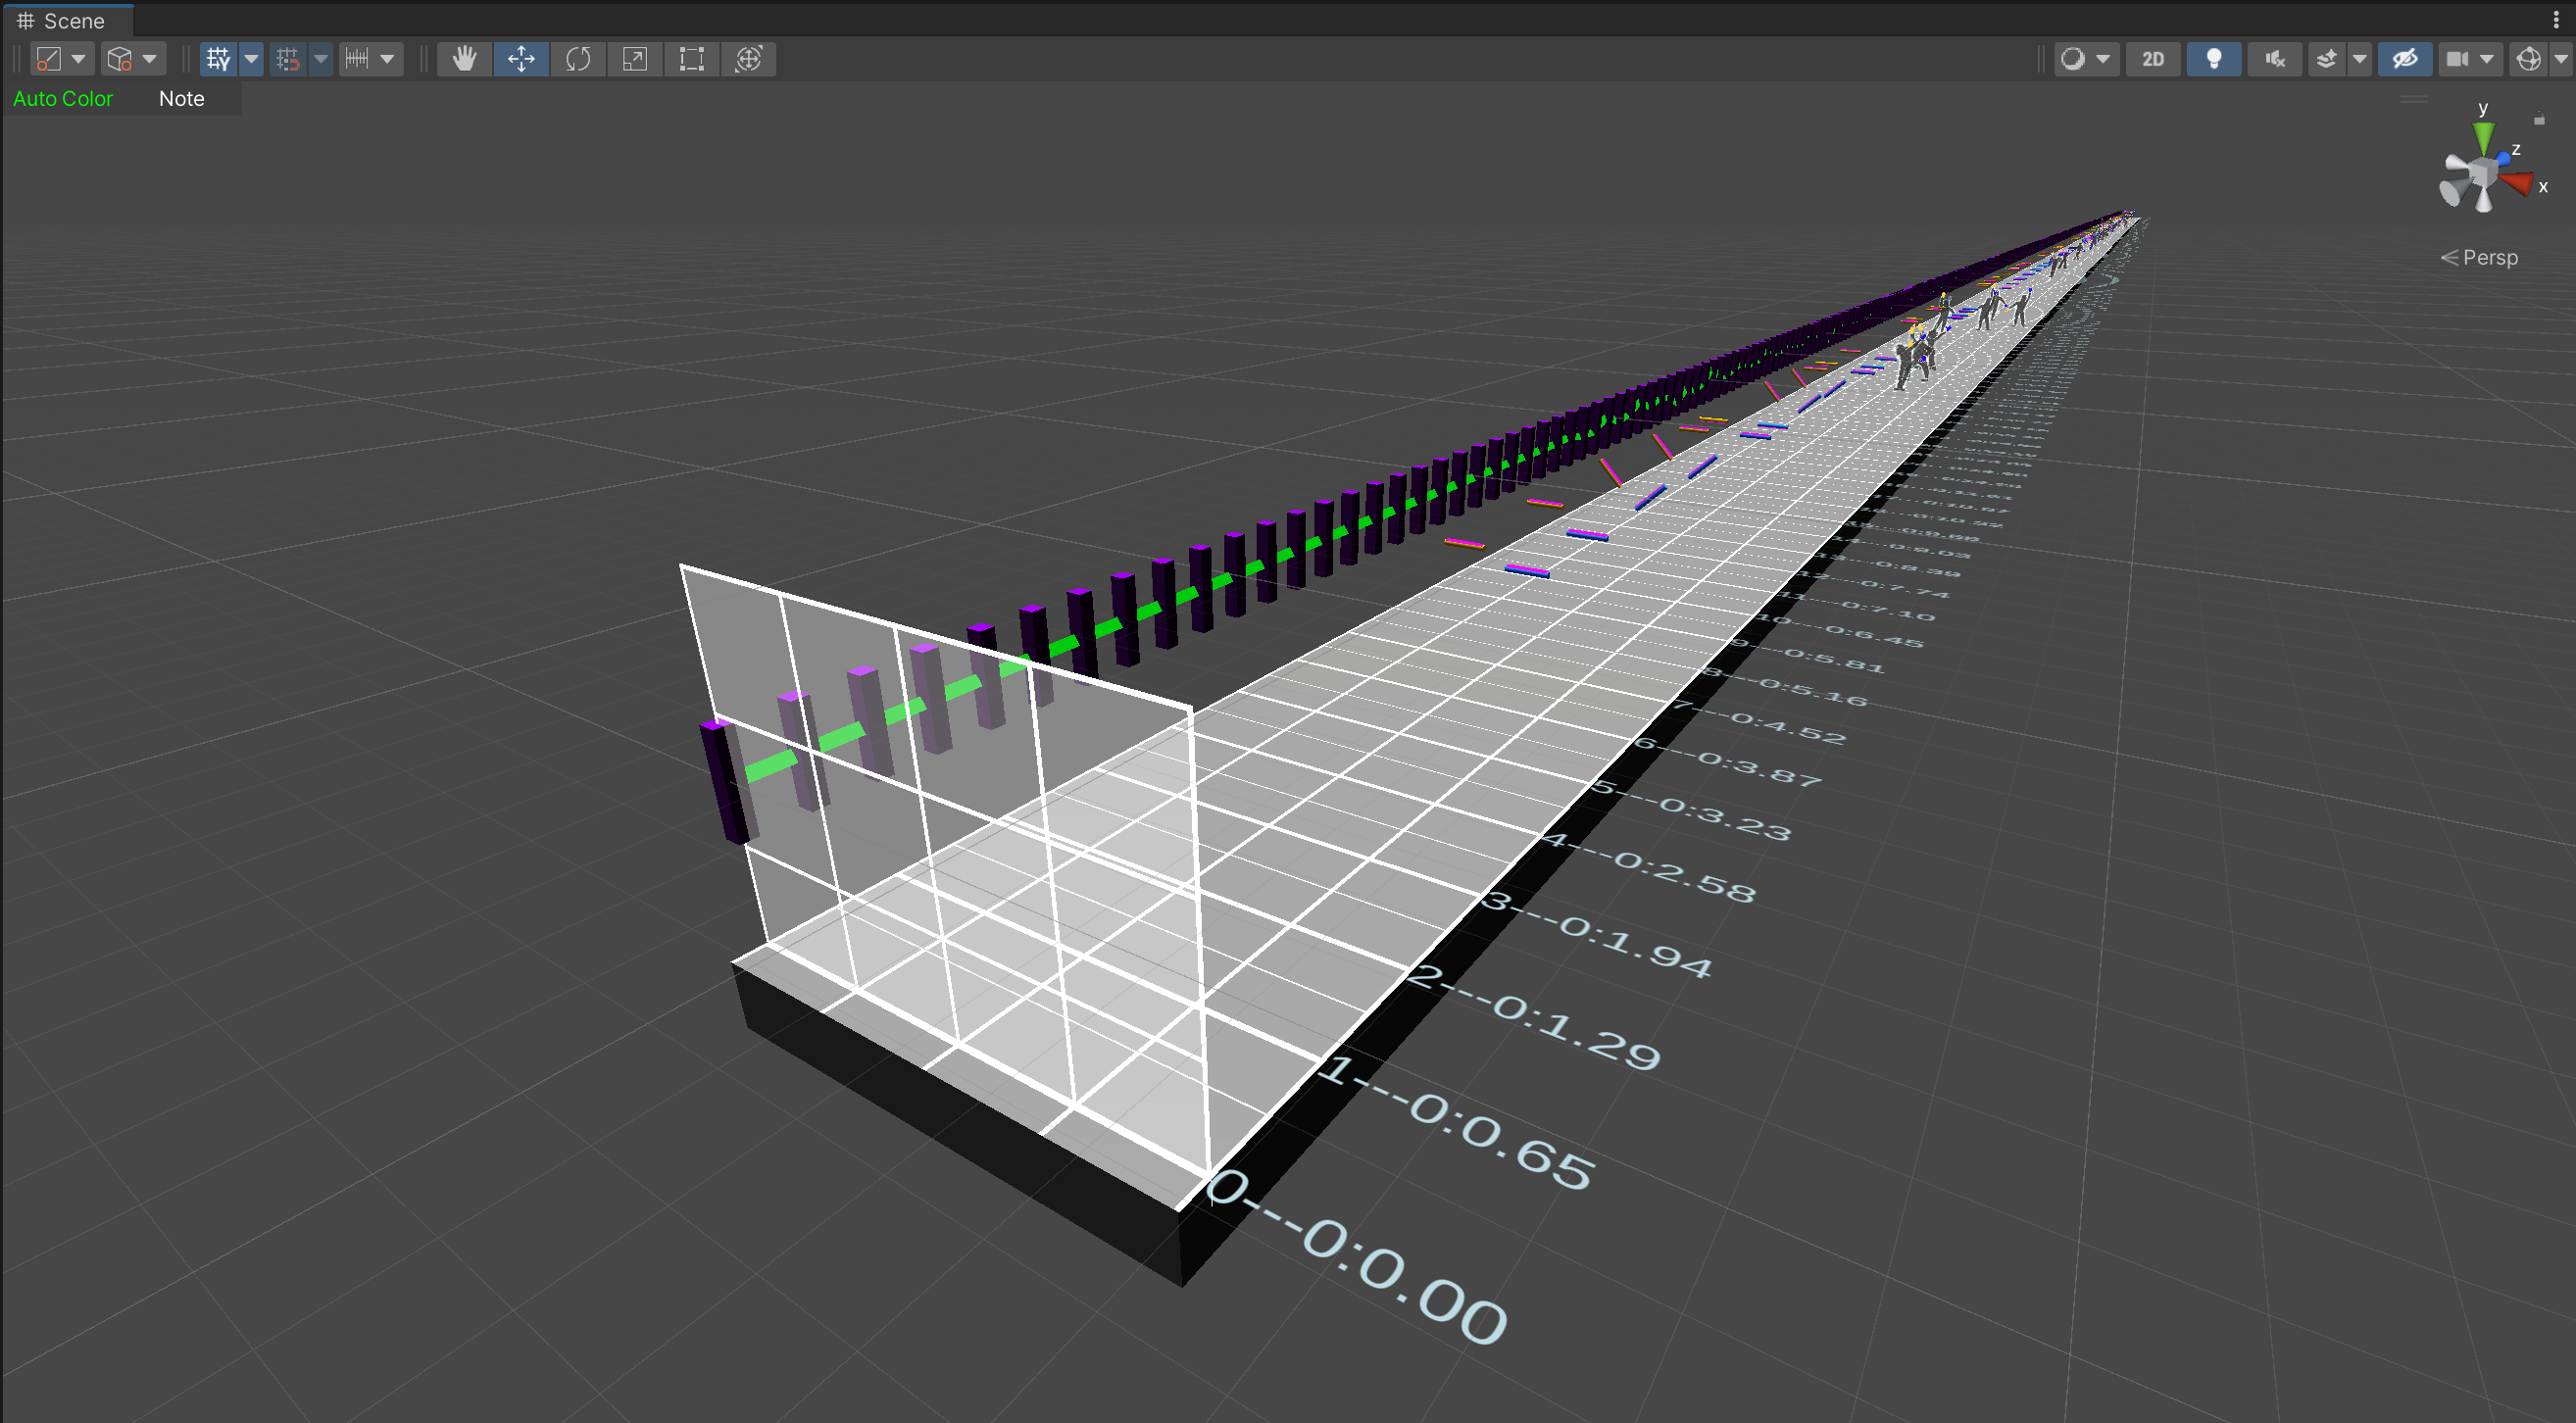Toggle snapping with the magnet icon
This screenshot has height=1423, width=2576.
(x=290, y=59)
